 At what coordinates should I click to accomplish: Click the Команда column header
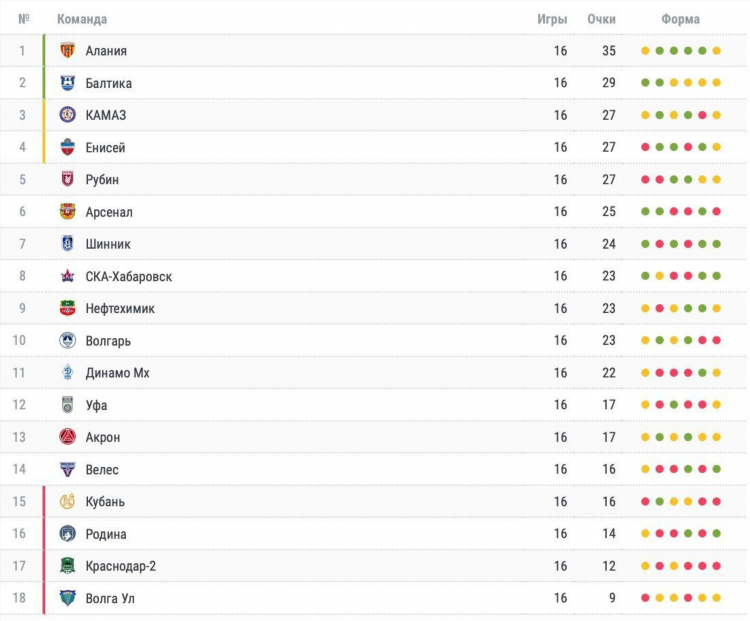pyautogui.click(x=82, y=19)
